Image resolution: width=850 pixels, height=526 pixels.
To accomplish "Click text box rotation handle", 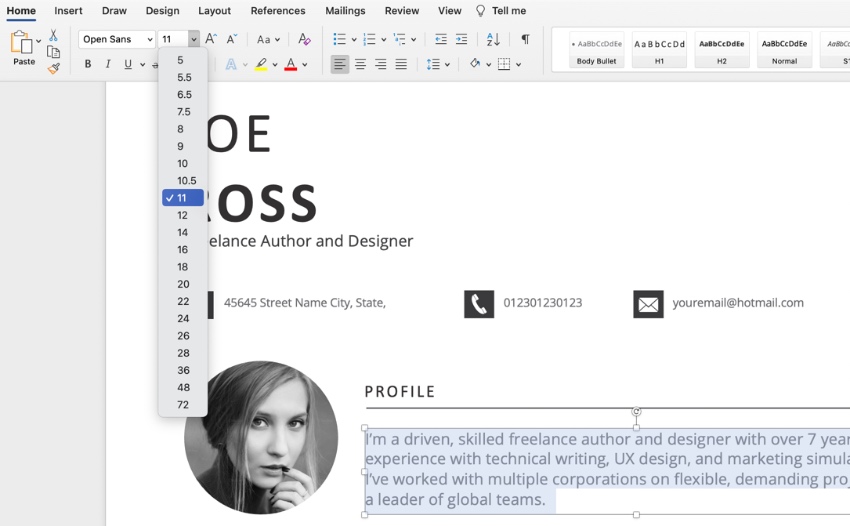I will point(636,412).
